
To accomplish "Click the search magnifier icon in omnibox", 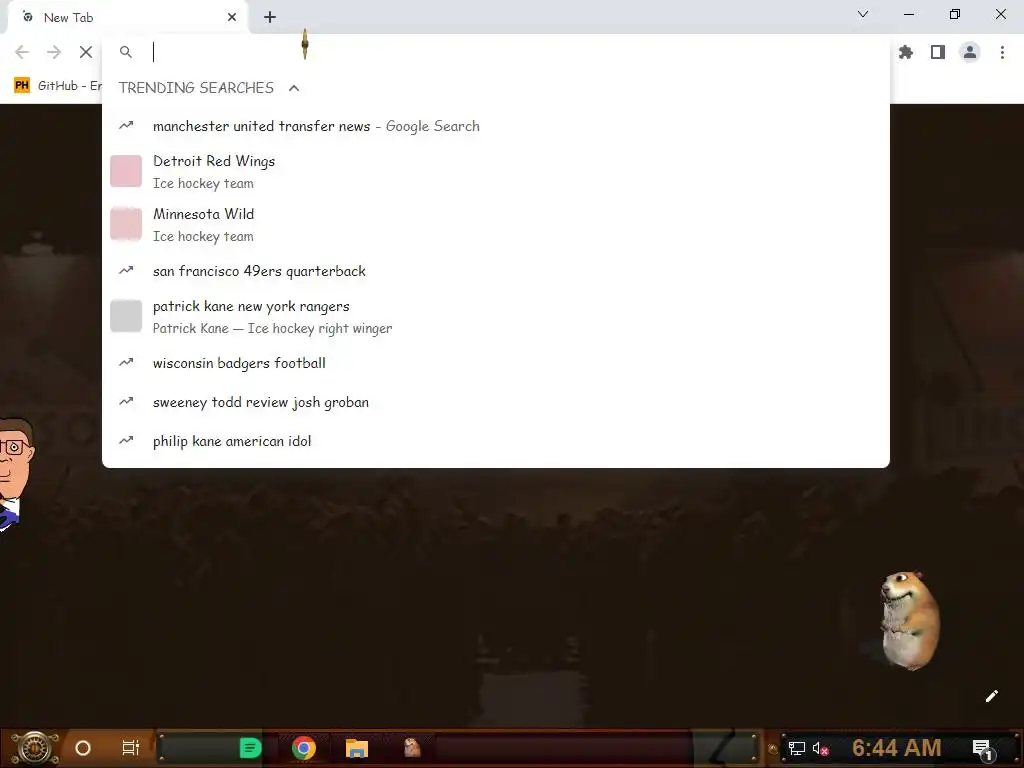I will pyautogui.click(x=126, y=52).
